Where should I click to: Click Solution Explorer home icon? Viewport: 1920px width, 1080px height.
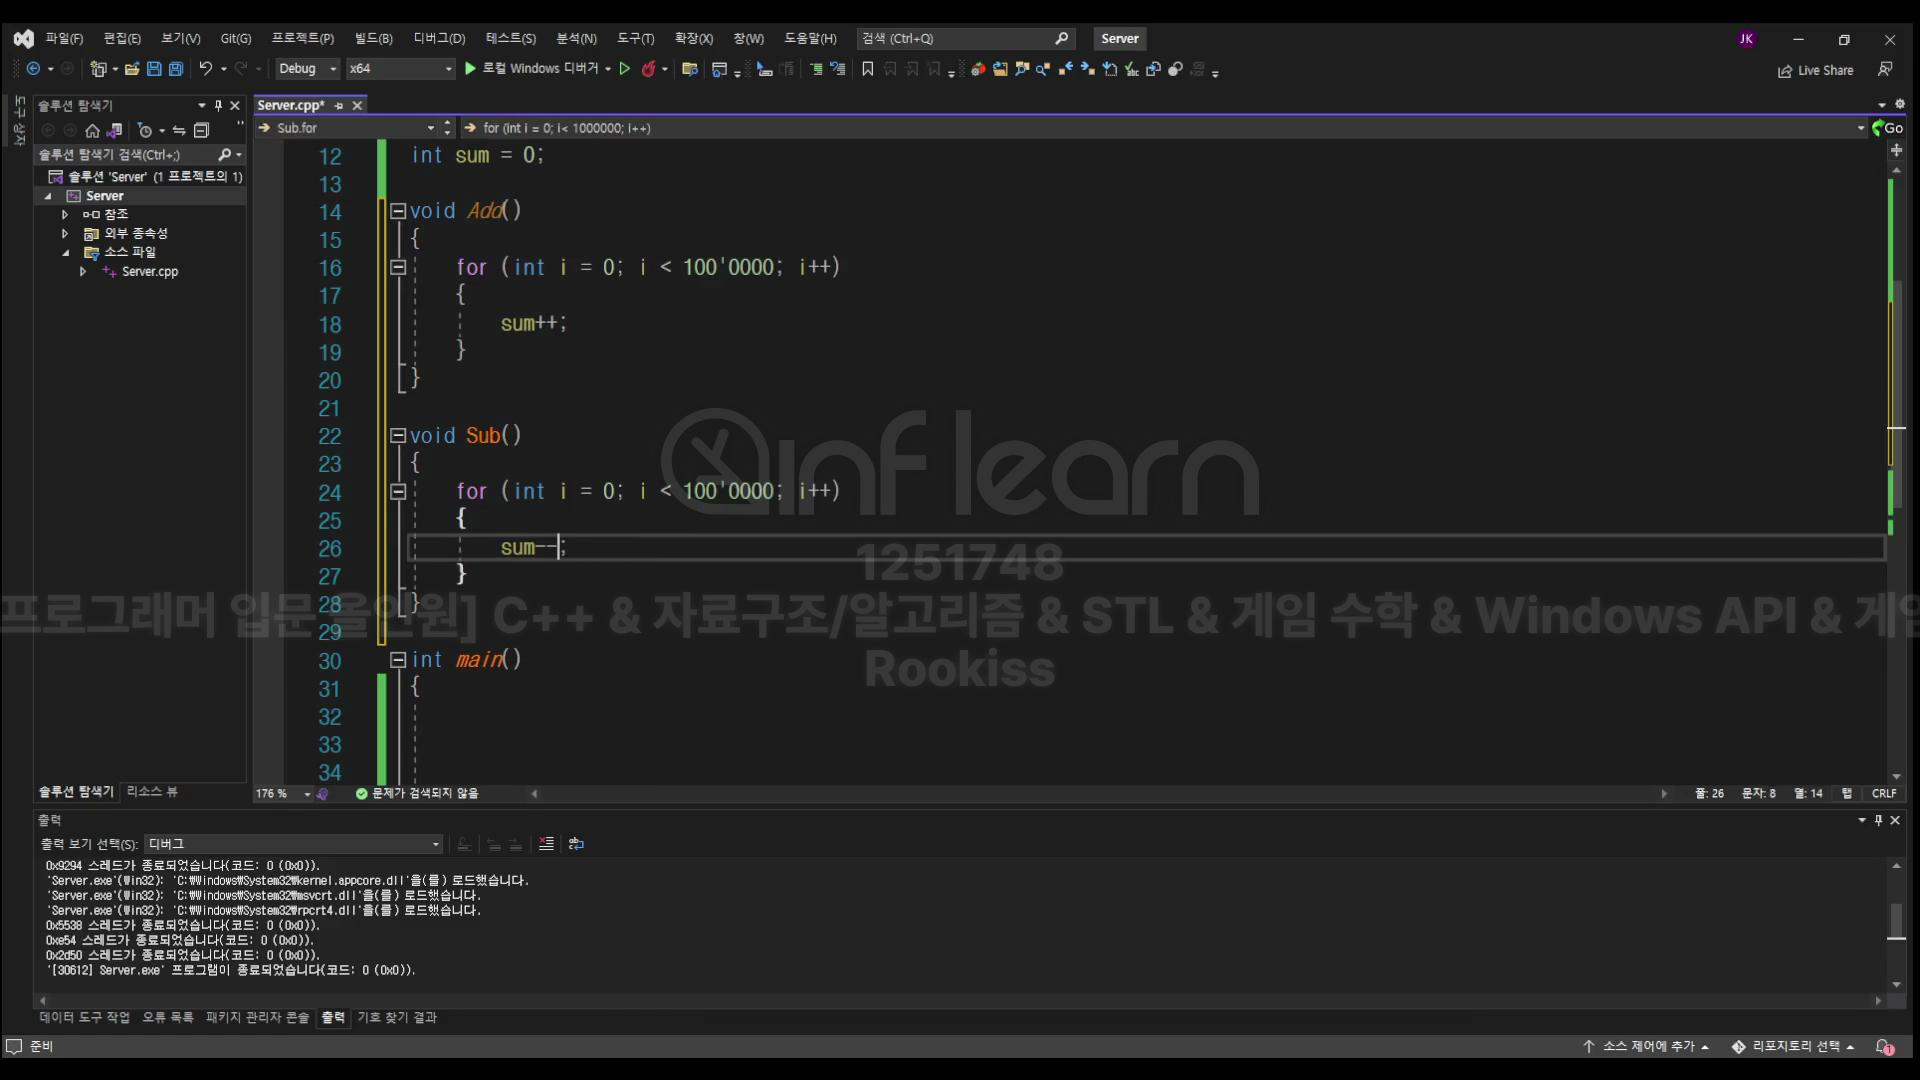pos(92,131)
